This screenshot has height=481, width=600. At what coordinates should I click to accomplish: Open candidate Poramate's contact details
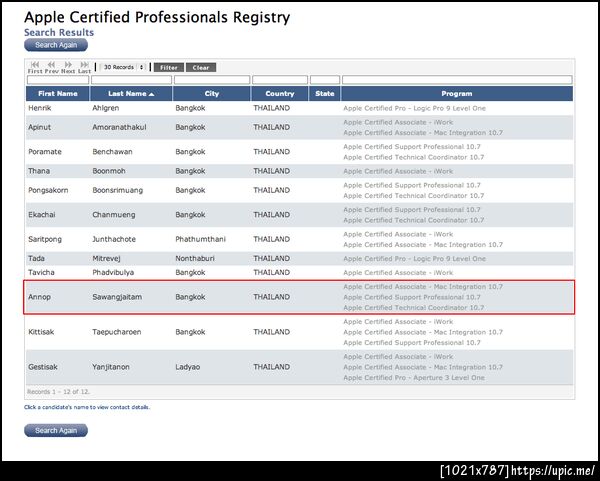pos(45,152)
